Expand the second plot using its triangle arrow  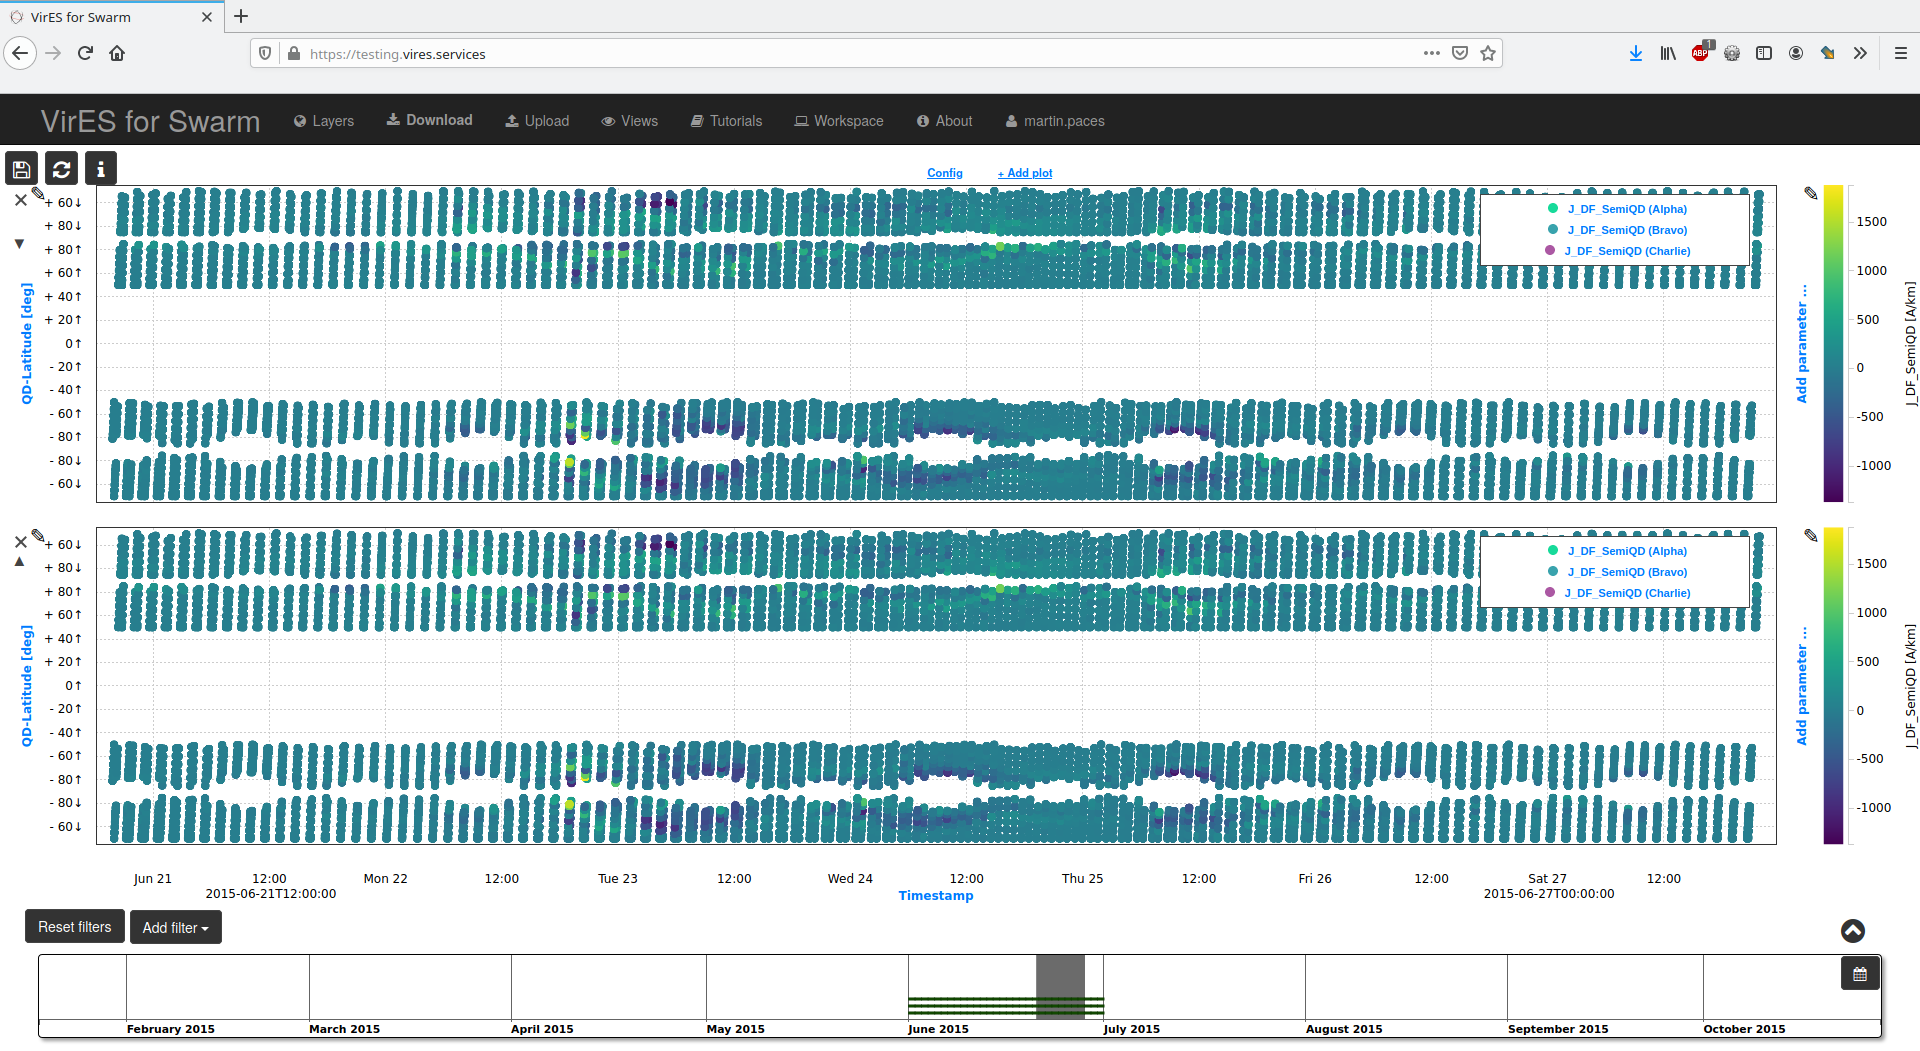coord(18,562)
